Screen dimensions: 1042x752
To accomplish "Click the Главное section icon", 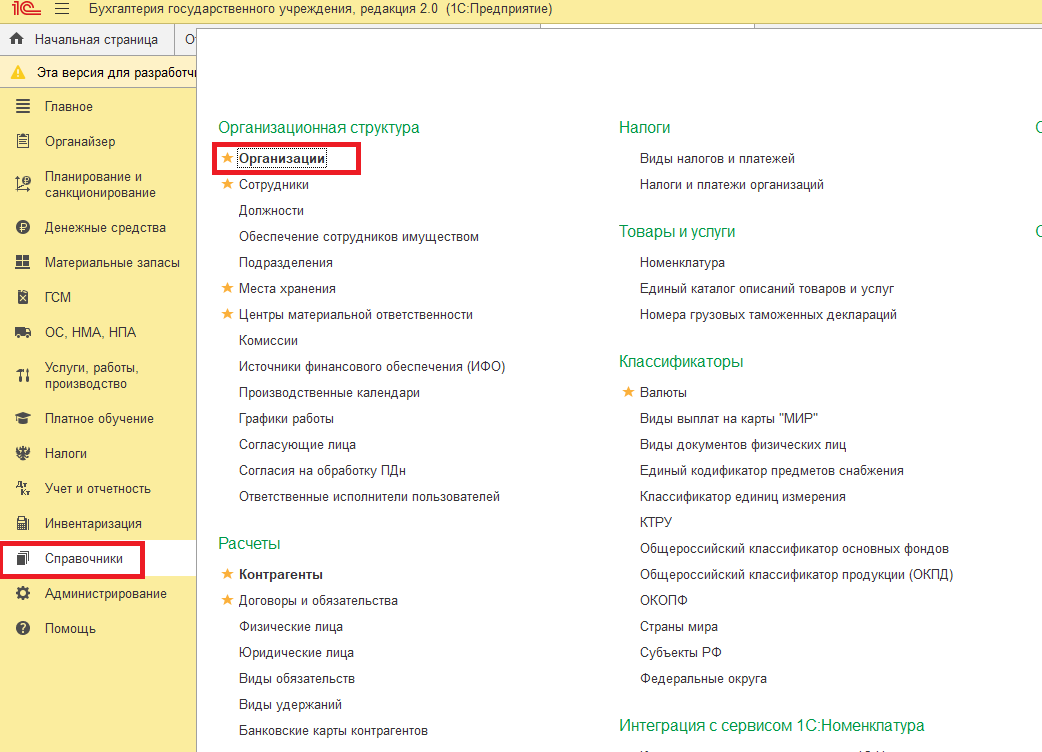I will click(x=23, y=106).
